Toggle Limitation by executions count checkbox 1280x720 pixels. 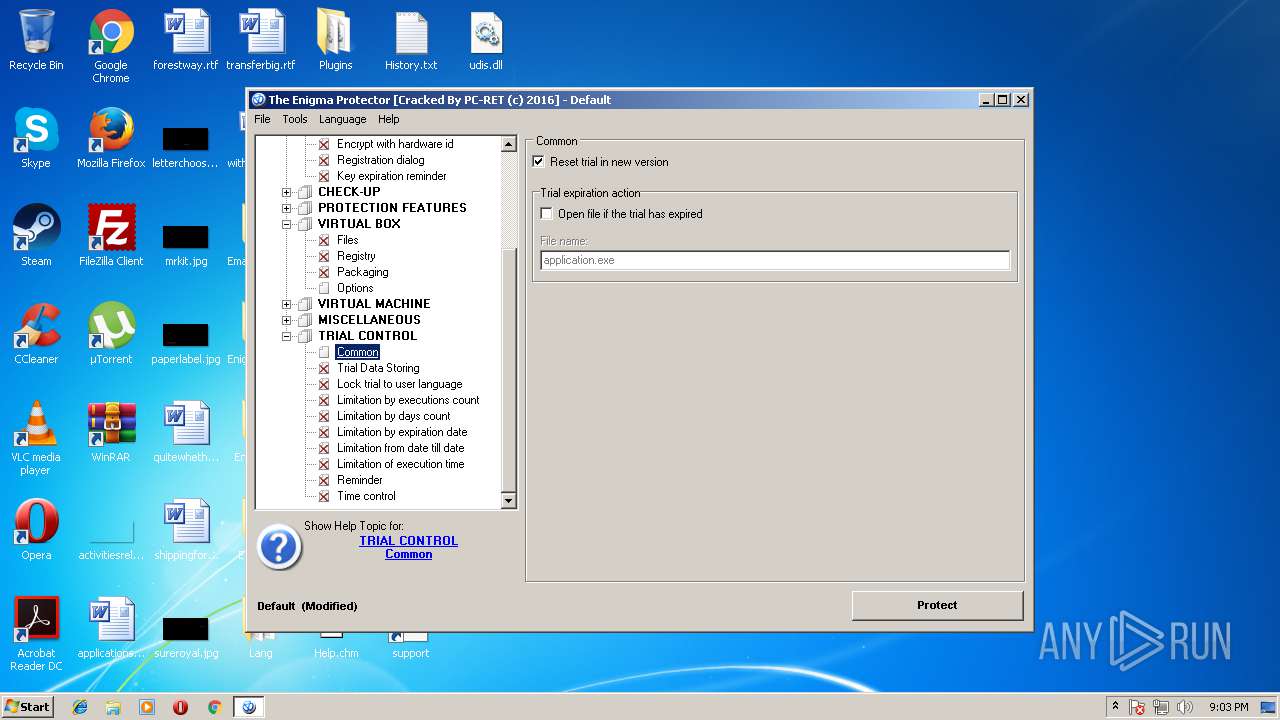323,400
